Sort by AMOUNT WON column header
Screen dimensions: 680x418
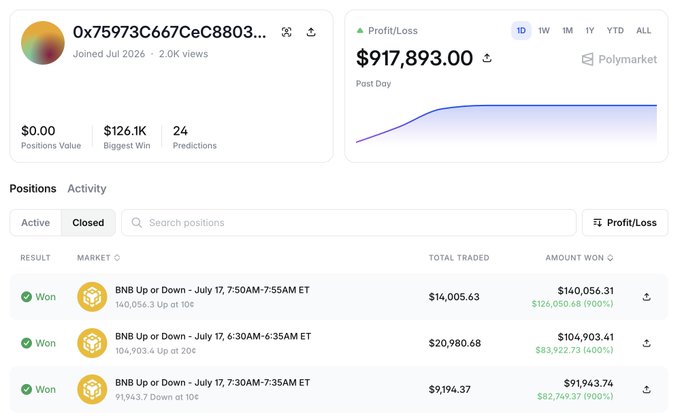click(x=579, y=258)
